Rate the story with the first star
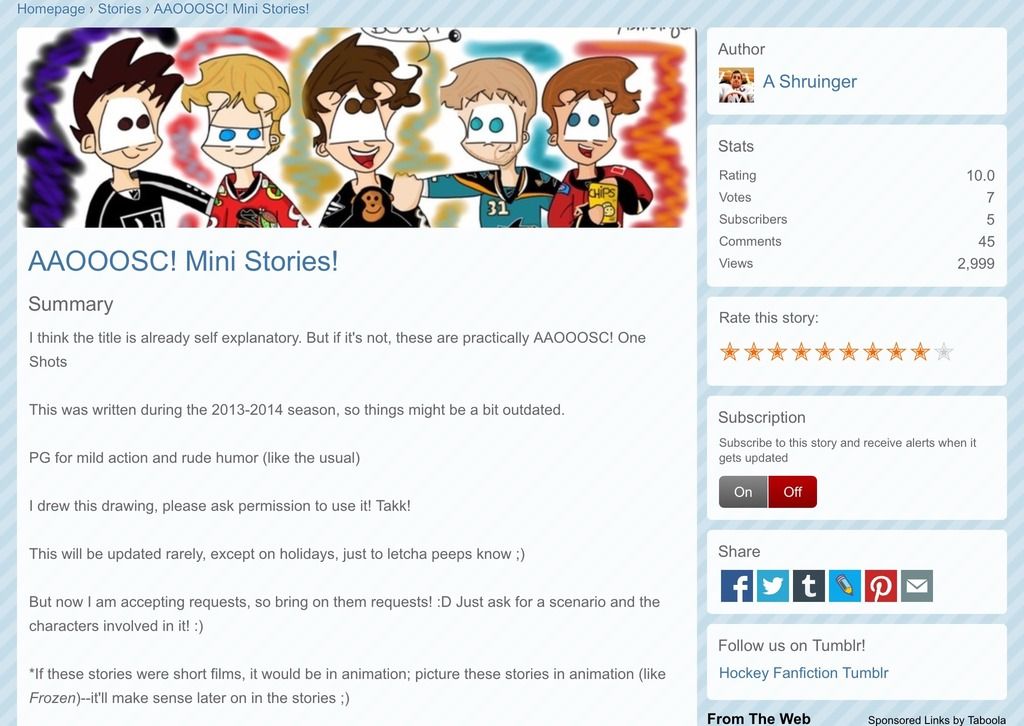The height and width of the screenshot is (726, 1024). pyautogui.click(x=729, y=352)
